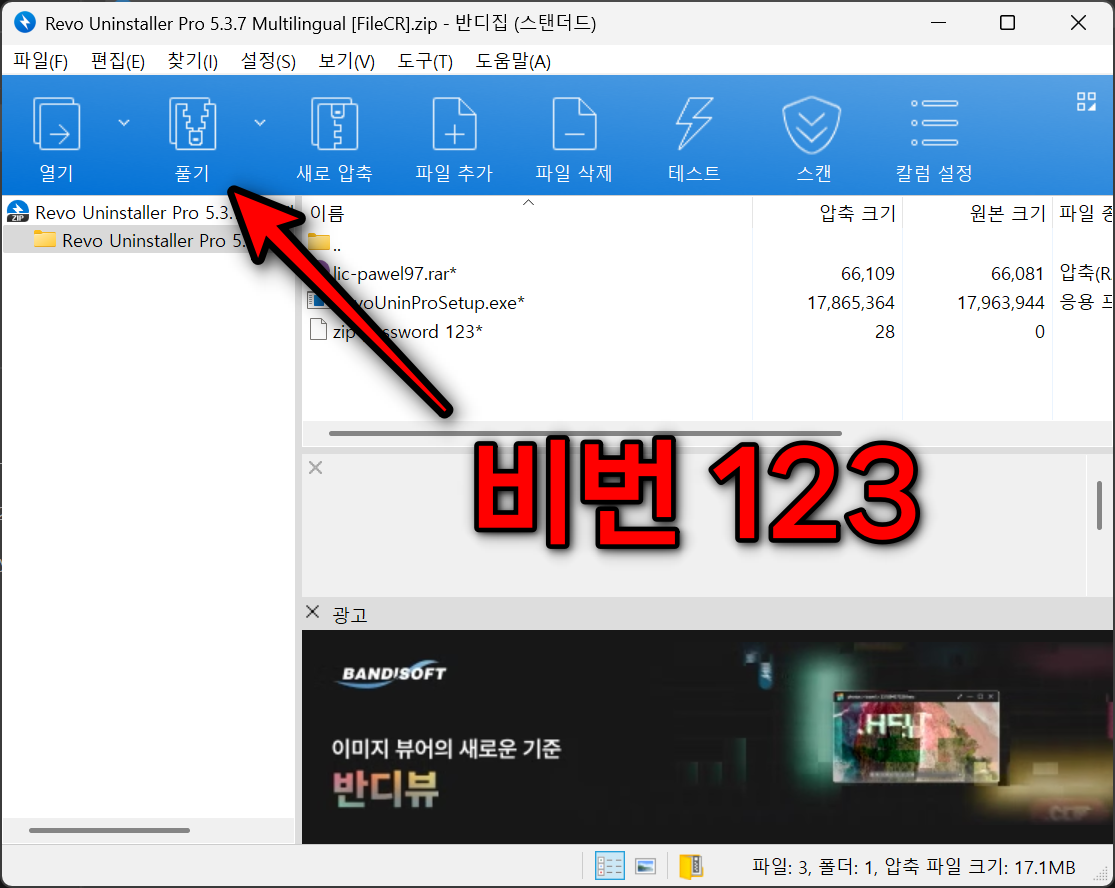This screenshot has height=888, width=1115.
Task: Click the file list horizontal scrollbar
Action: pos(585,433)
